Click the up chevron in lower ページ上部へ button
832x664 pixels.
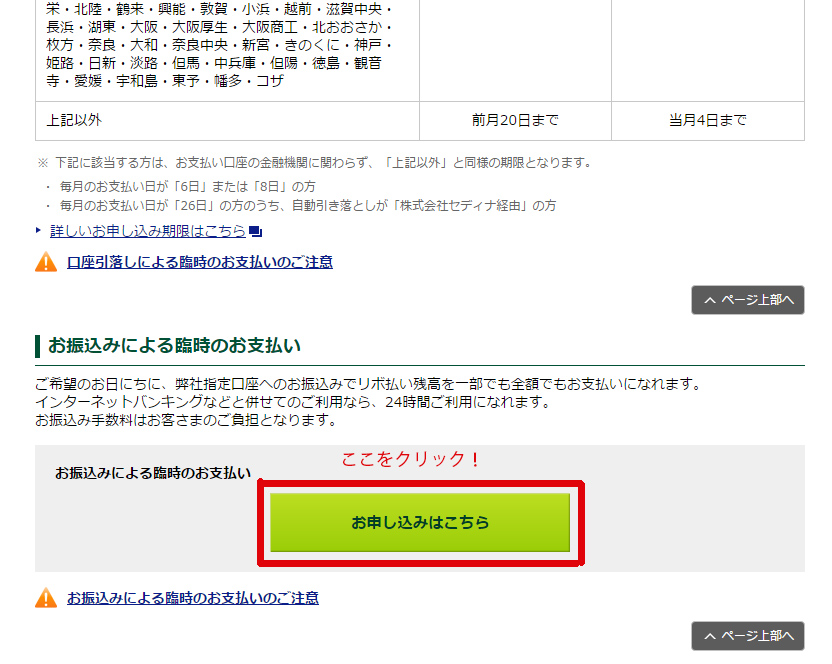710,636
